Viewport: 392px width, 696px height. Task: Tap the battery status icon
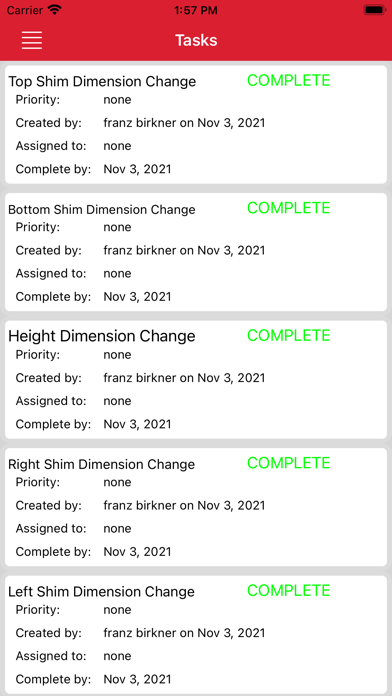click(x=375, y=10)
